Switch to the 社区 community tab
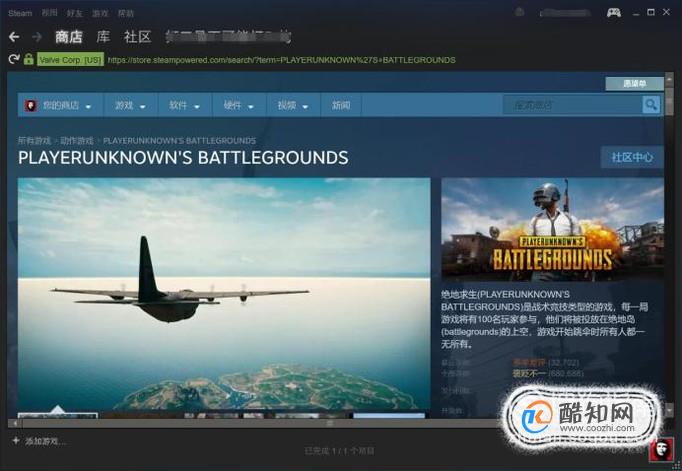 pyautogui.click(x=137, y=37)
